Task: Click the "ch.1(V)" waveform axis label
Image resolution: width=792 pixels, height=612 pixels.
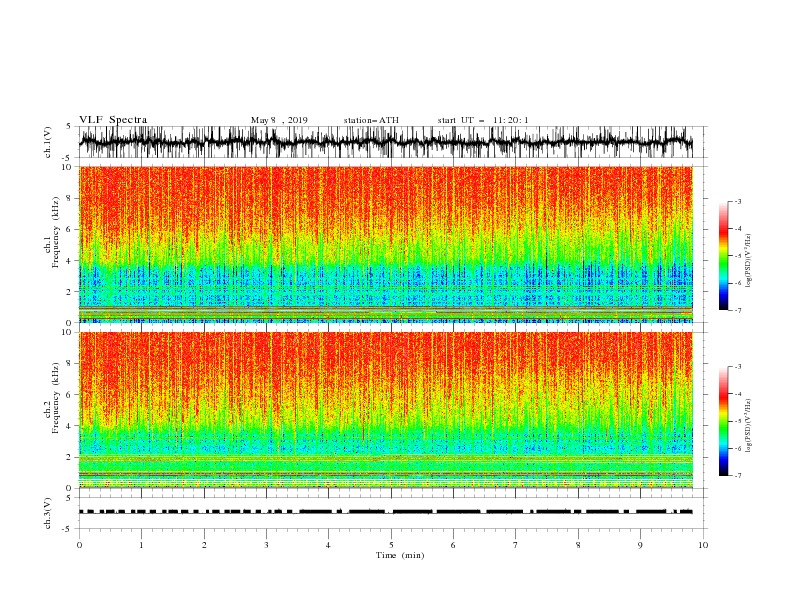Action: coord(48,142)
